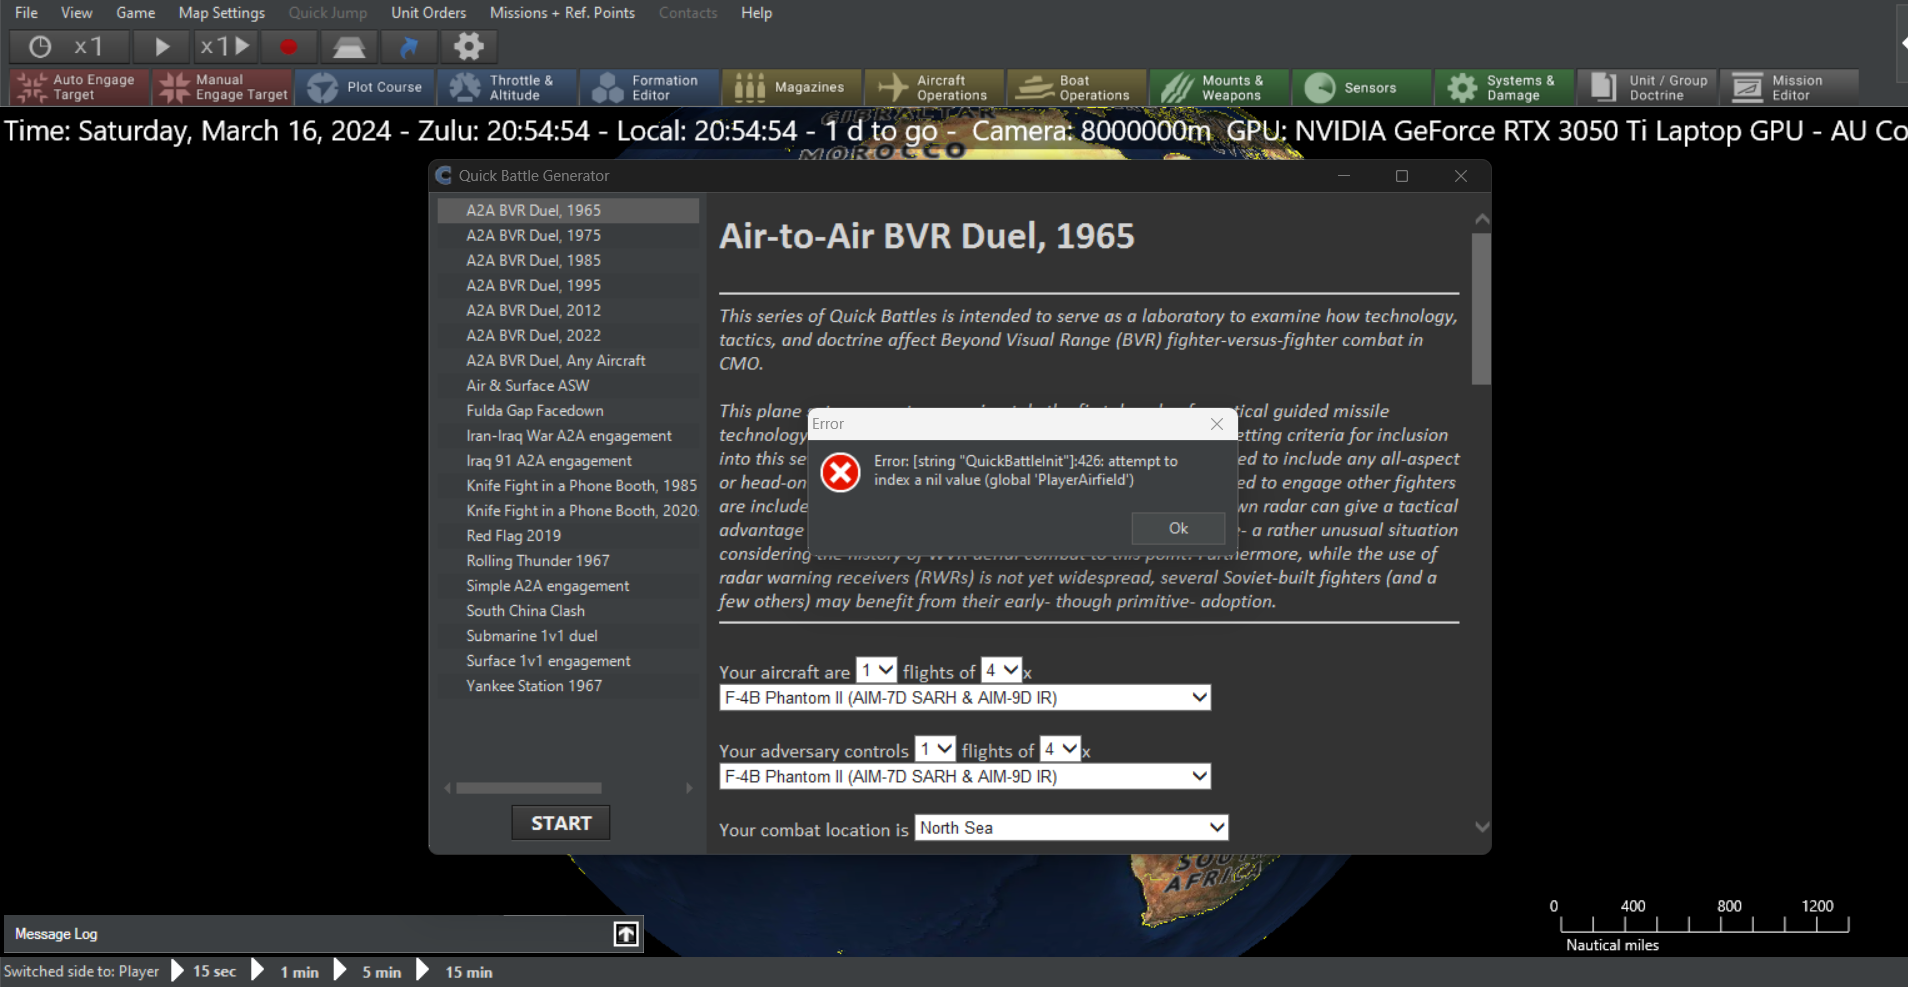Select Air & Surface ASW scenario
Screen dimensions: 1908x987
pyautogui.click(x=568, y=385)
